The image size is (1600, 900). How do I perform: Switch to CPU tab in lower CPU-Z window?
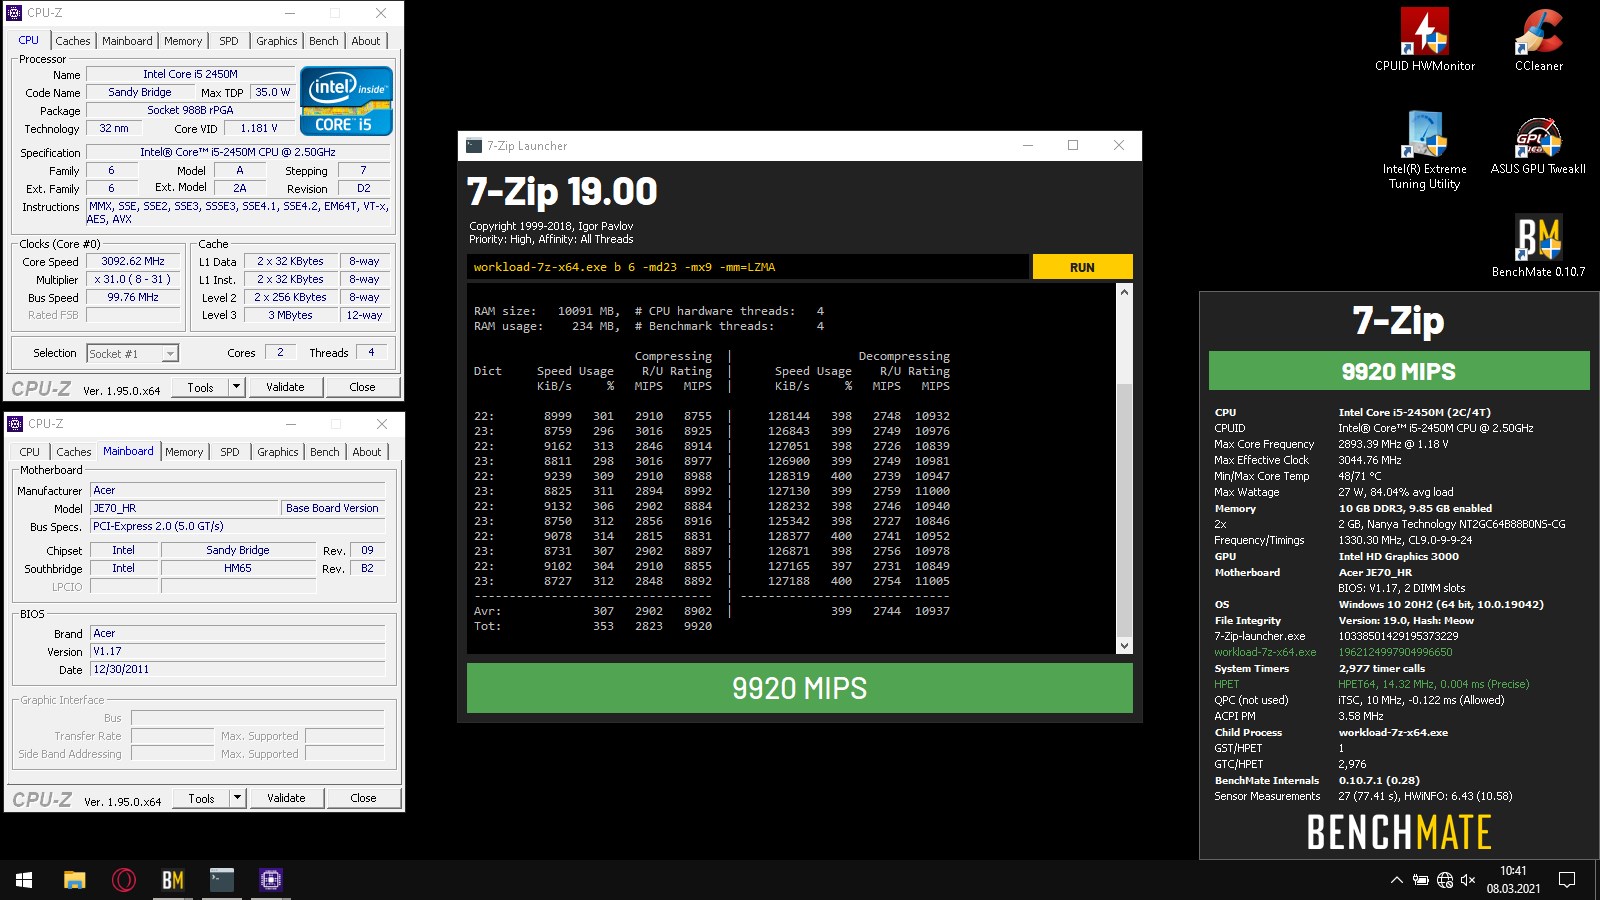click(30, 452)
